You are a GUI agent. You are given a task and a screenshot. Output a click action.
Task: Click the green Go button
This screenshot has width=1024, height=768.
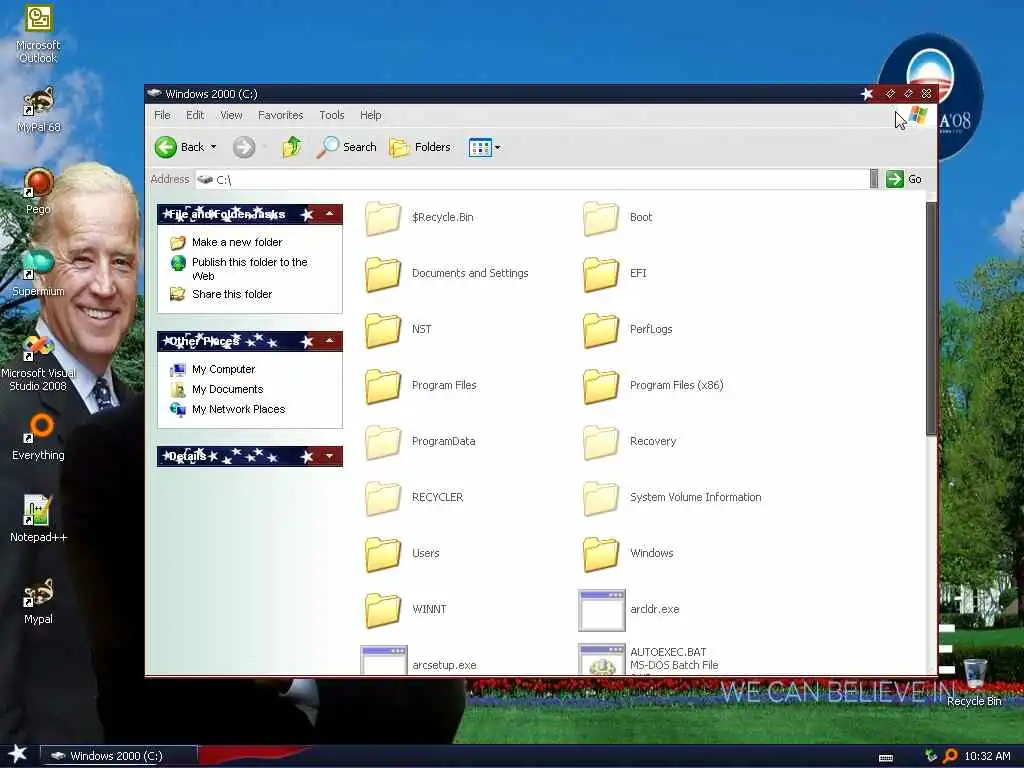tap(904, 179)
